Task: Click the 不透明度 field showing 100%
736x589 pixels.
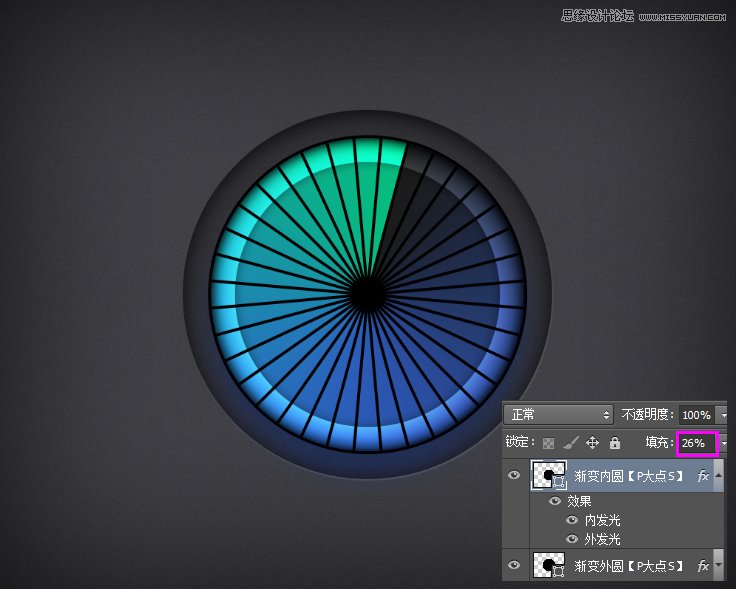Action: [696, 414]
